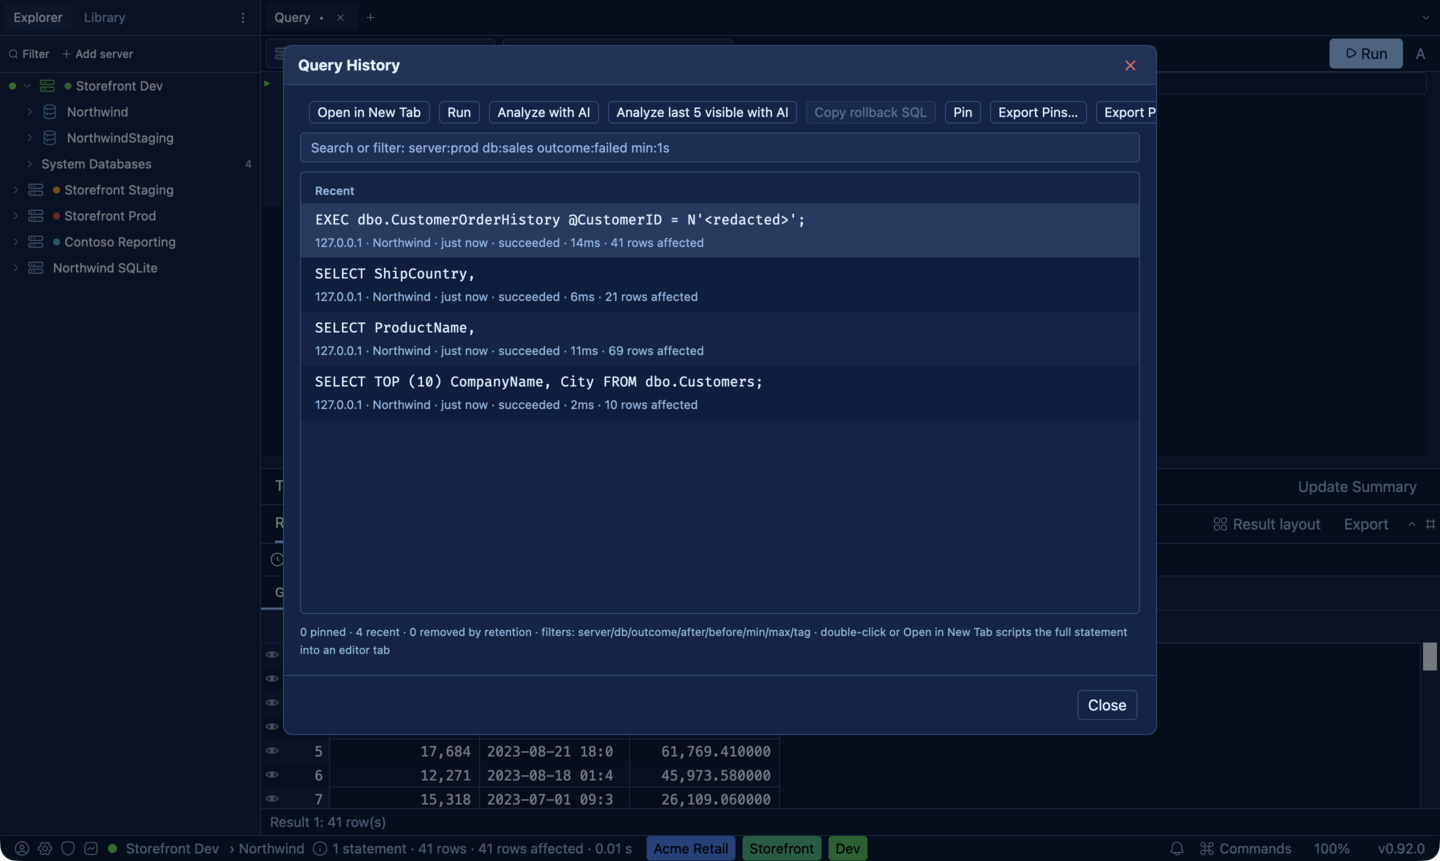Add a new query tab with plus

(370, 17)
